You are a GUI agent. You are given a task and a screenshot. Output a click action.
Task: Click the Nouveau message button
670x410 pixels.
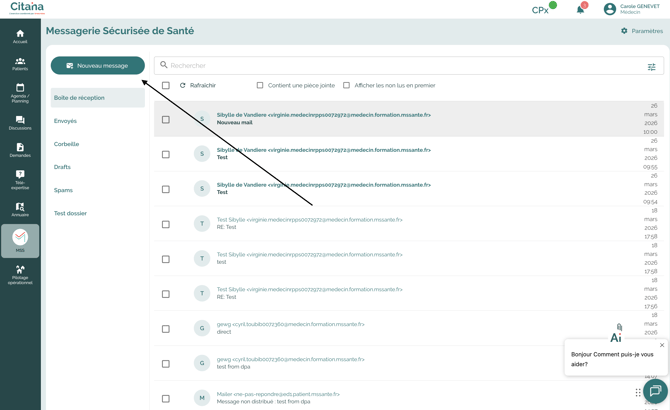pos(97,66)
